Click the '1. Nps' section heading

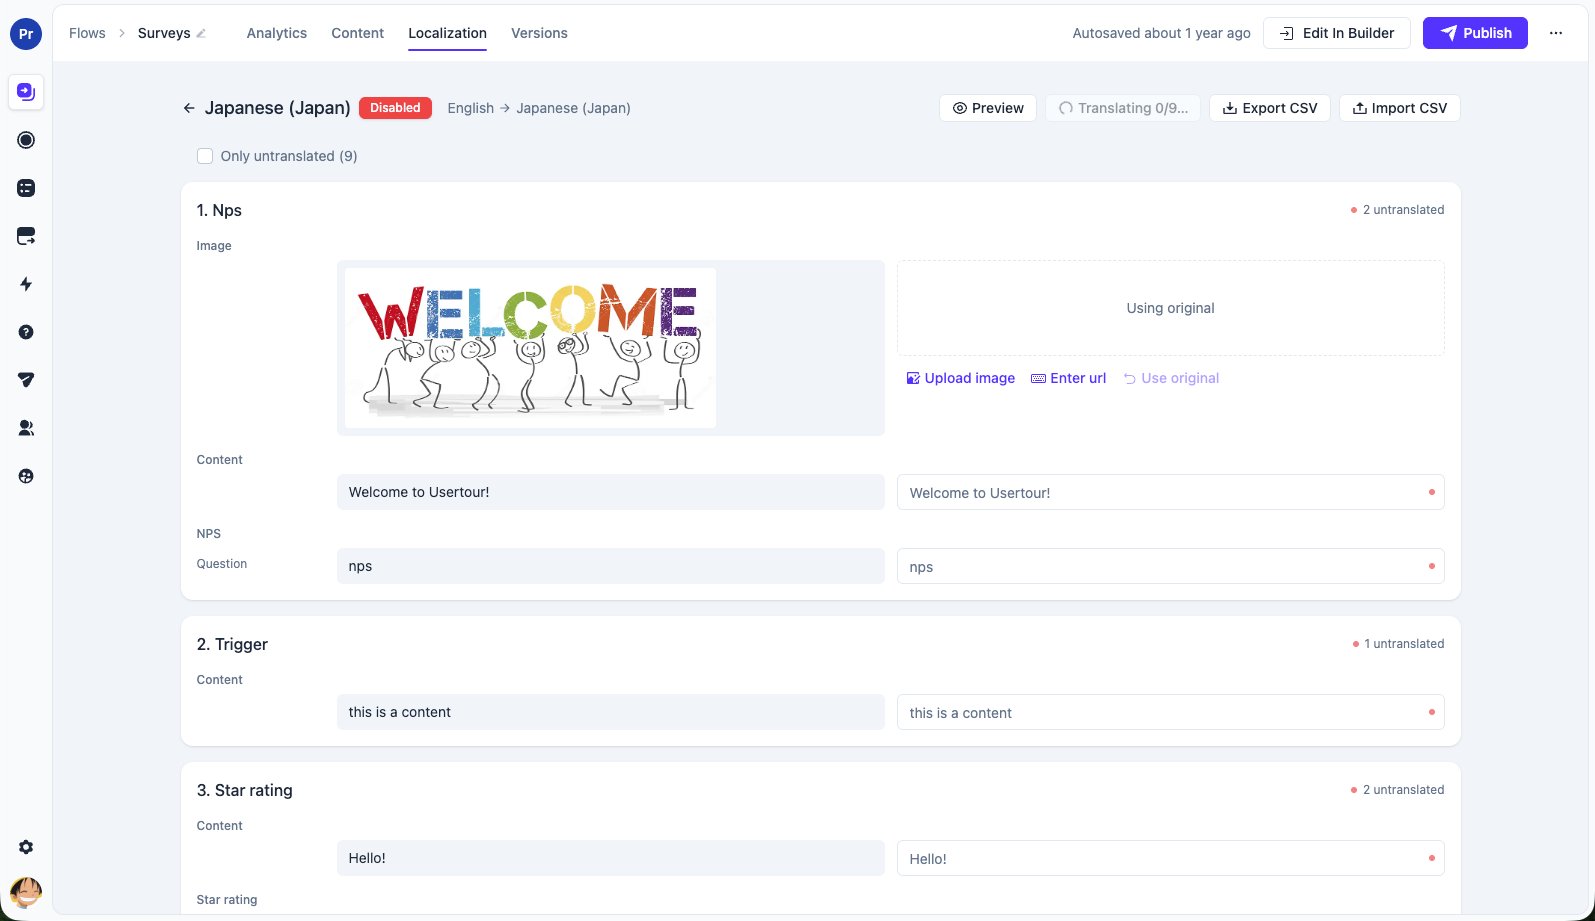[x=219, y=210]
